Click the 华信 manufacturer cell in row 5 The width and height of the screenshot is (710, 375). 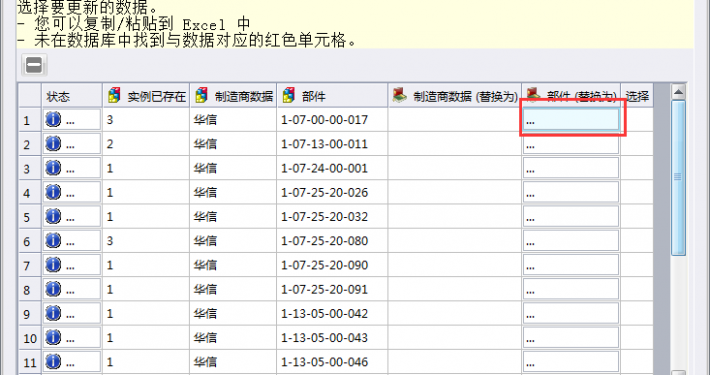coord(233,217)
